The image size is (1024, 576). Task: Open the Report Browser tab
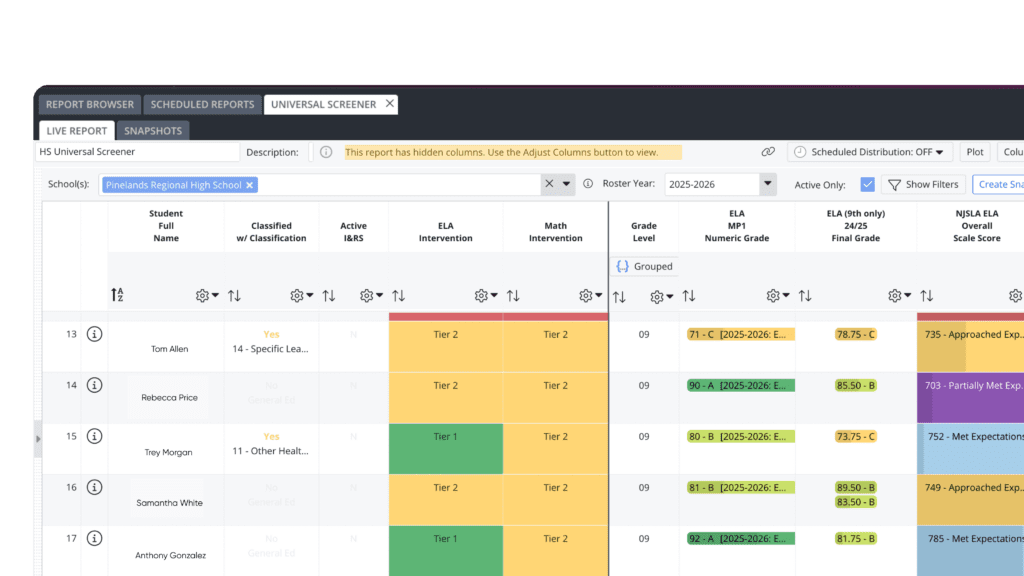[90, 104]
